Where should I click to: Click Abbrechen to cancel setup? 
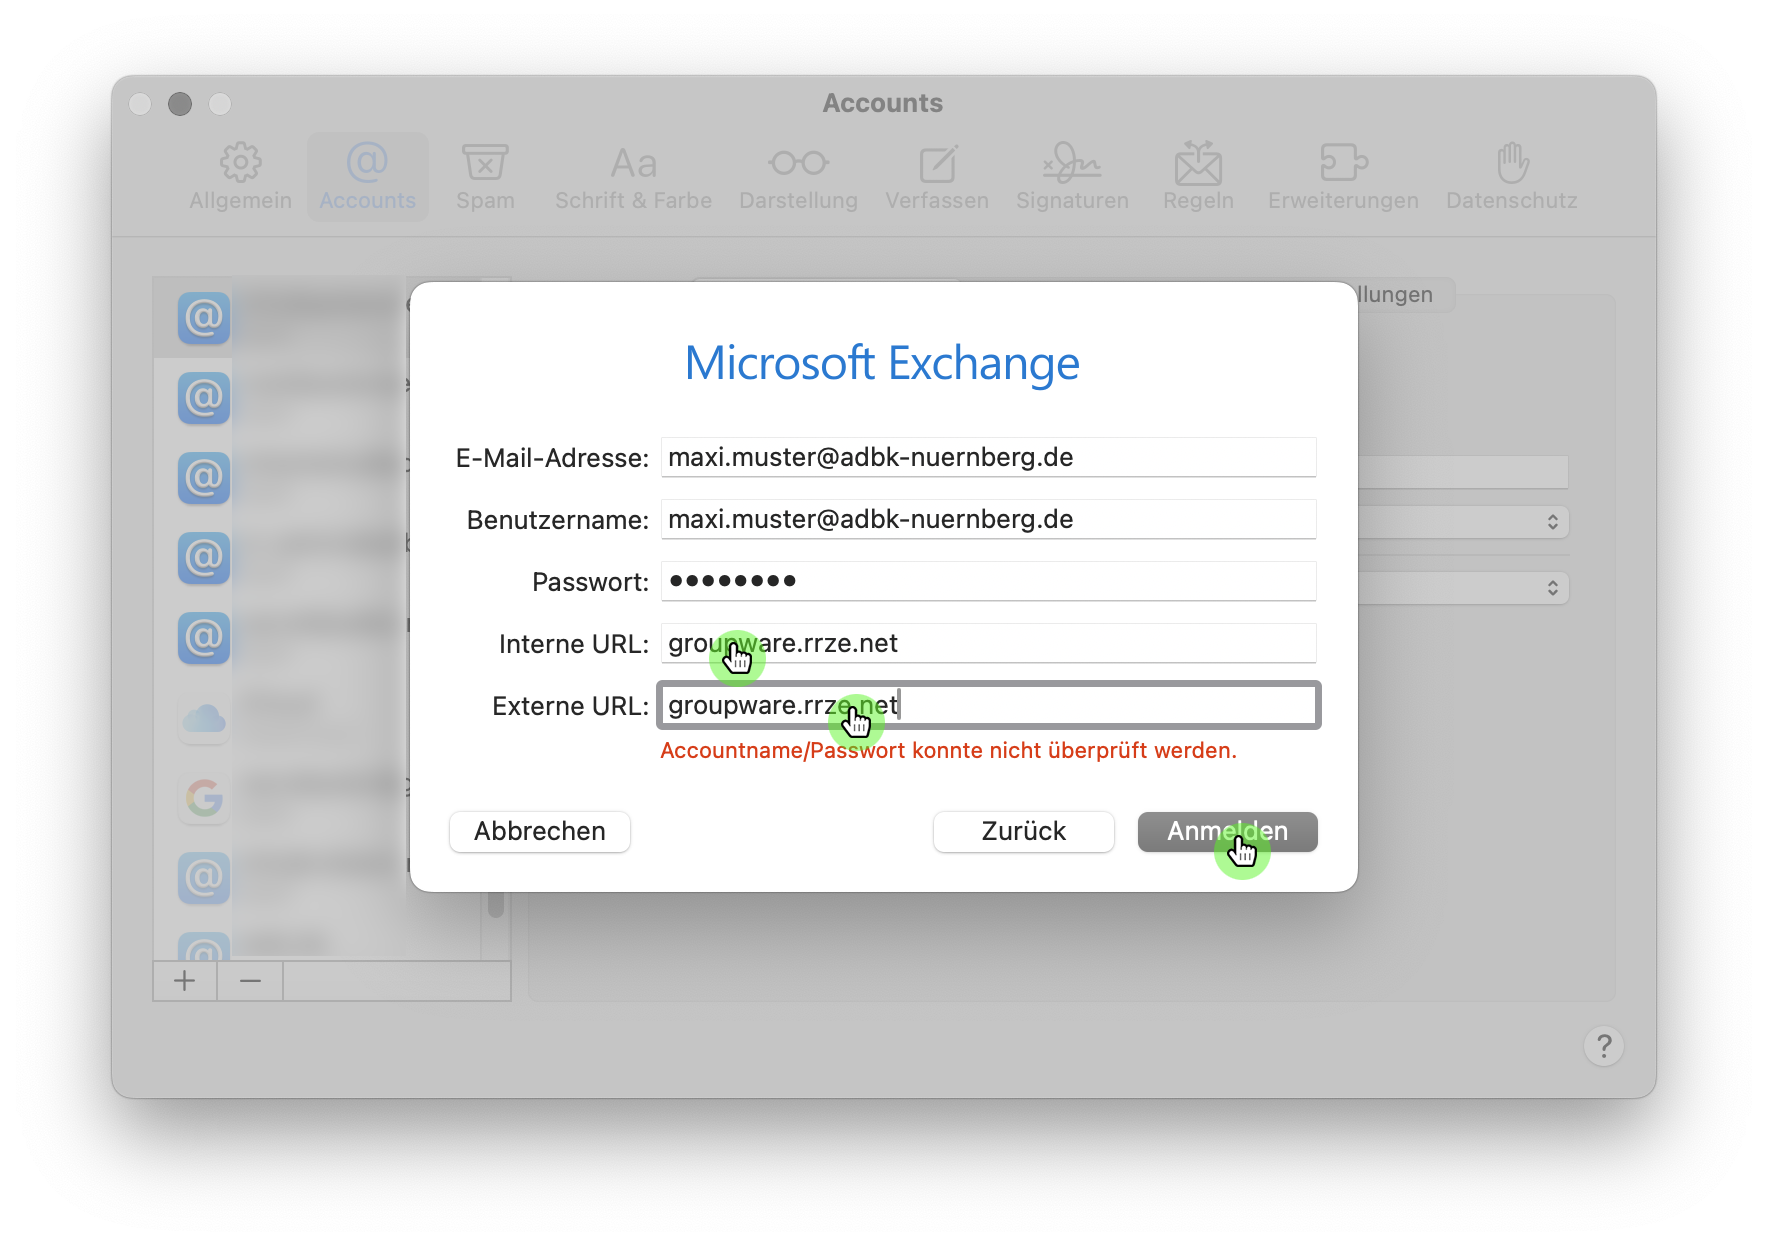(x=540, y=832)
